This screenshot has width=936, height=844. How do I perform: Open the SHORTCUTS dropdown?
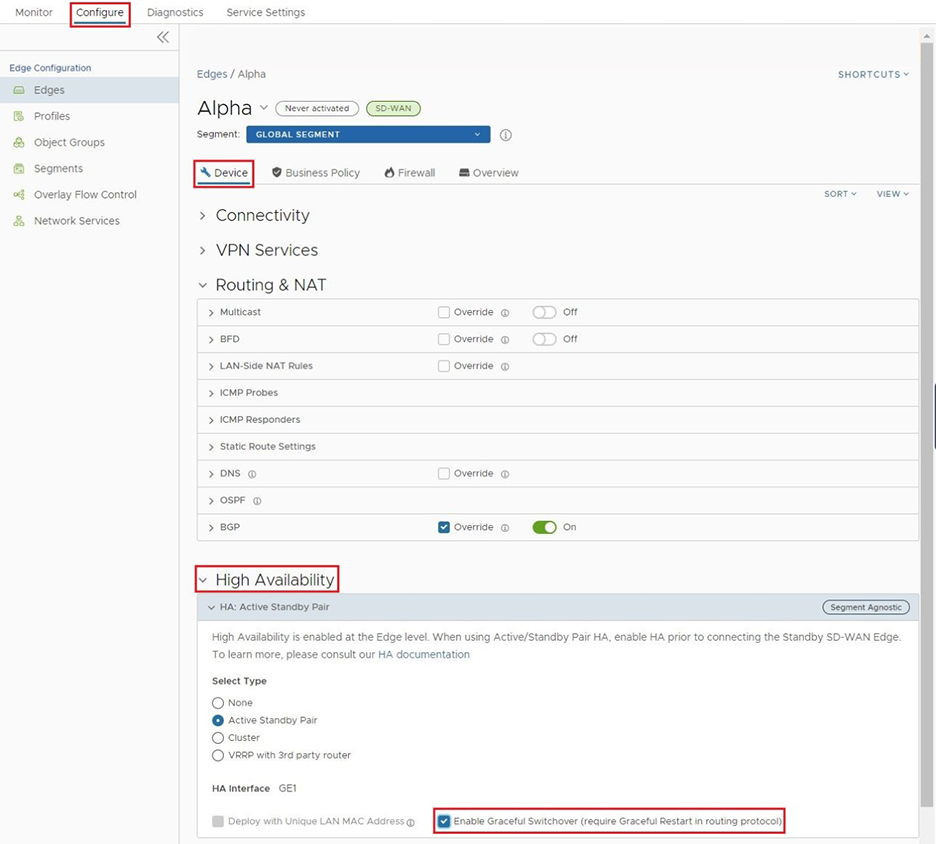[873, 73]
